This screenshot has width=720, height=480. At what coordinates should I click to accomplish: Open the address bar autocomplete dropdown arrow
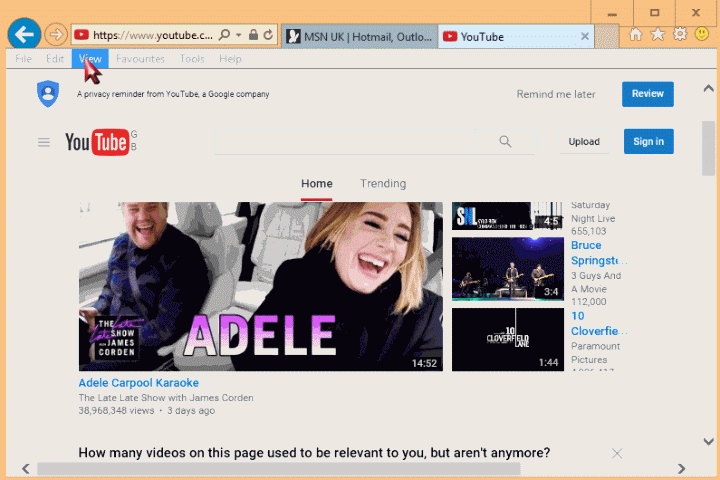tap(238, 35)
